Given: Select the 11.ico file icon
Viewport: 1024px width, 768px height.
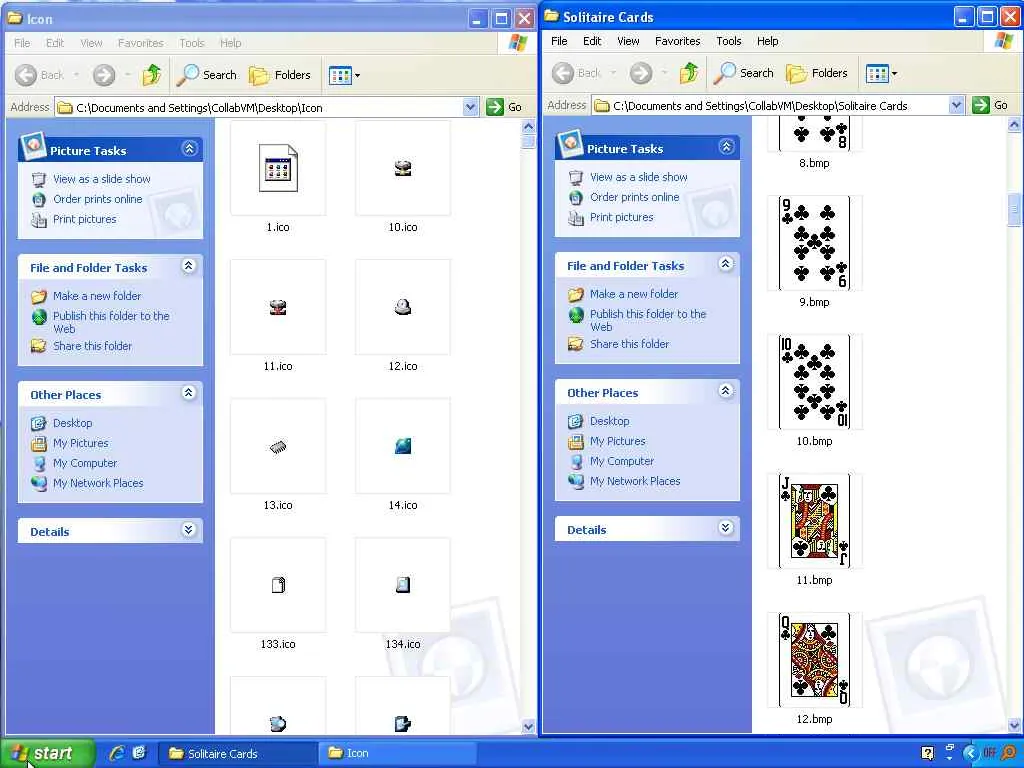Looking at the screenshot, I should point(278,307).
